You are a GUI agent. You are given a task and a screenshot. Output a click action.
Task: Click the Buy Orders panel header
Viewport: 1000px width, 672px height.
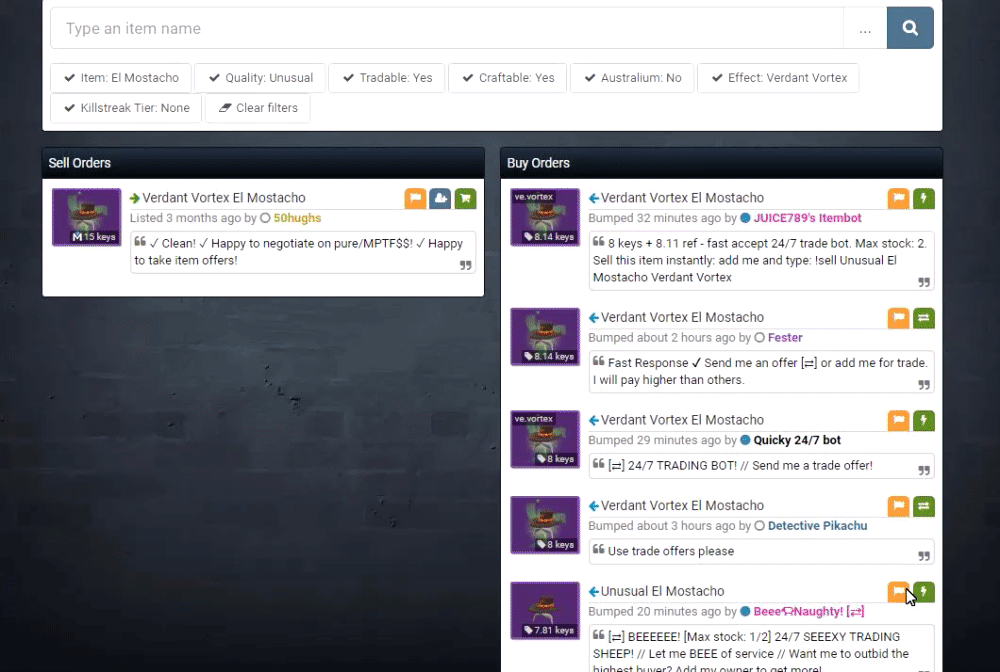coord(721,163)
